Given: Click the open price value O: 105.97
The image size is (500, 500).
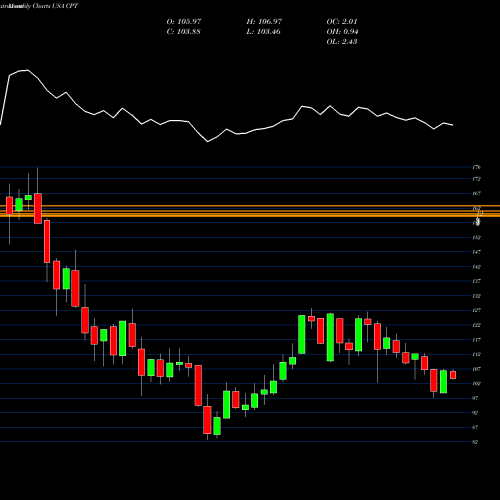Looking at the screenshot, I should pyautogui.click(x=184, y=22).
